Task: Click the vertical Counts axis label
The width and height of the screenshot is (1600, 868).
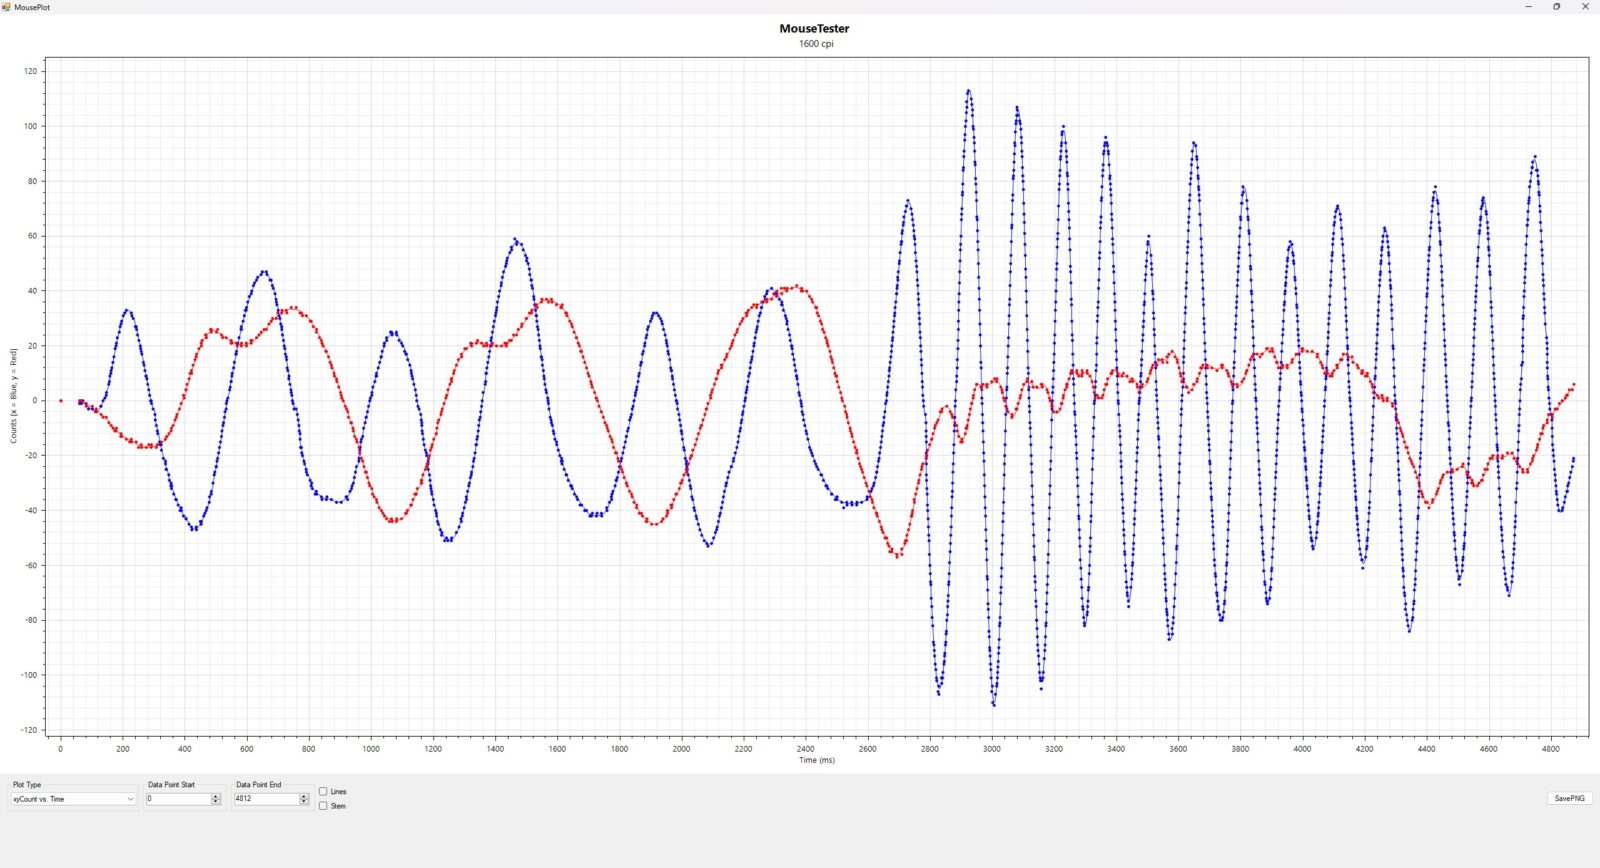Action: (14, 396)
